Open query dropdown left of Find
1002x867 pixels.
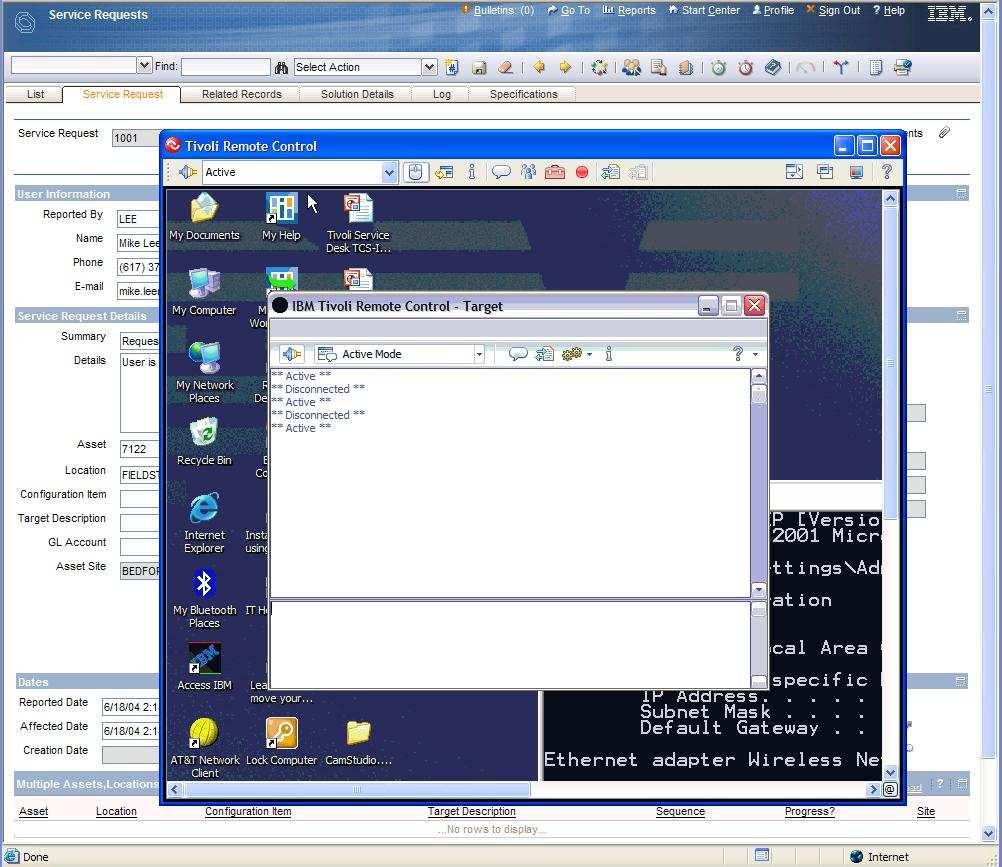(144, 65)
